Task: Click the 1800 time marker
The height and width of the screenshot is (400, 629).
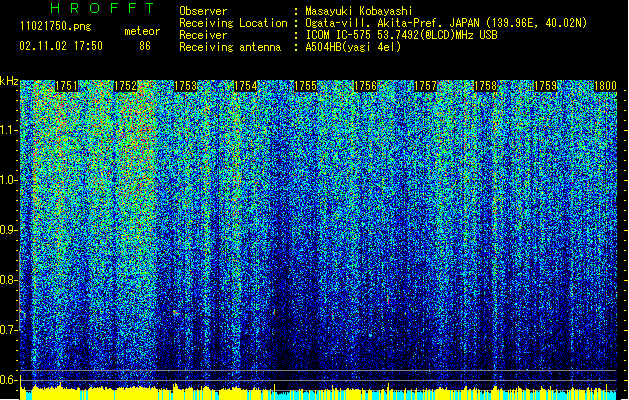Action: coord(605,86)
